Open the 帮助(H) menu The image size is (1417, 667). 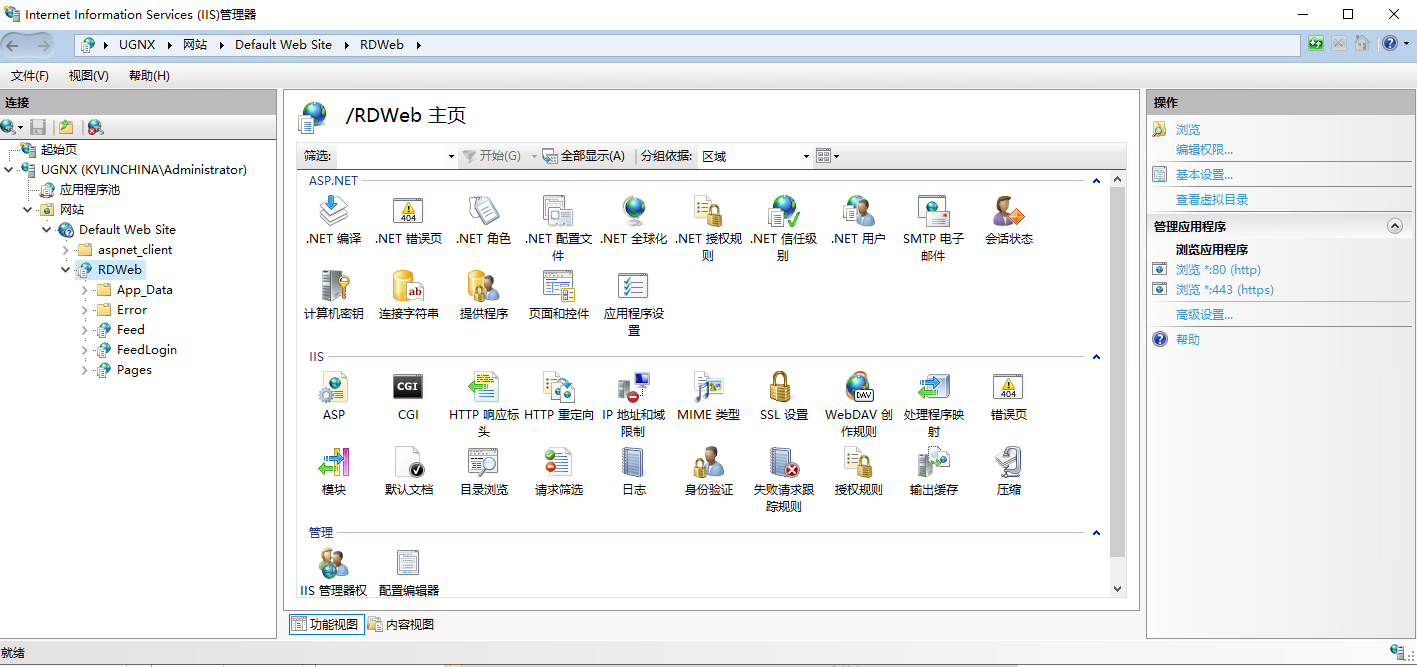(149, 76)
